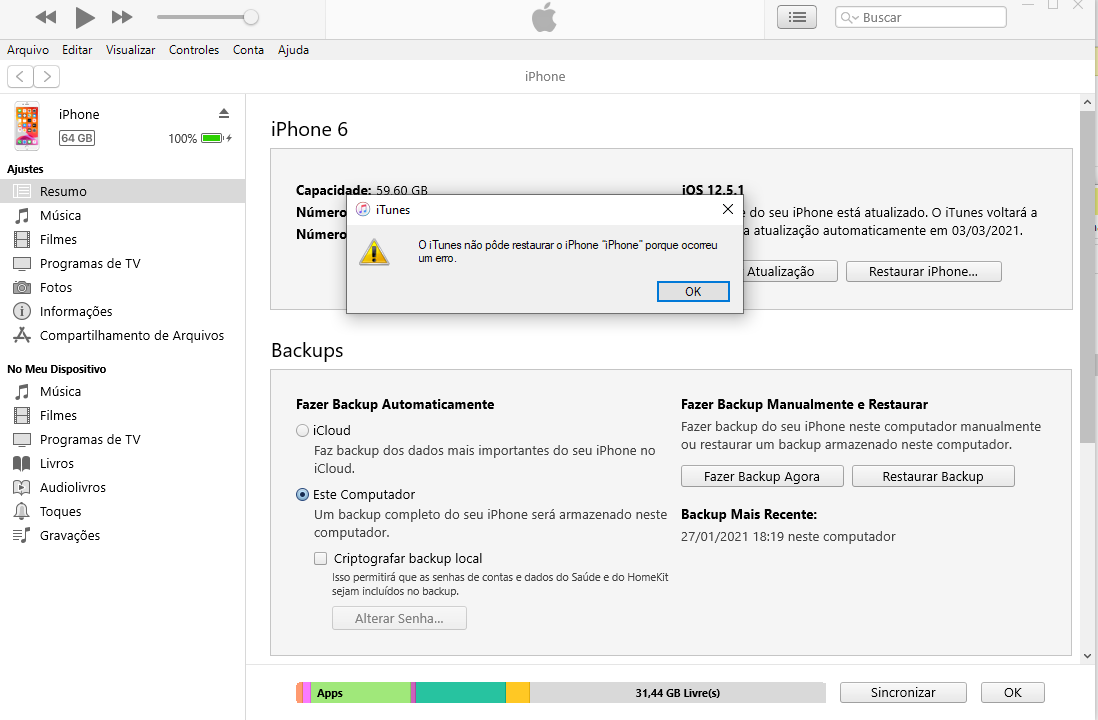Click OK in the iTunes error dialog
1098x720 pixels.
click(693, 291)
